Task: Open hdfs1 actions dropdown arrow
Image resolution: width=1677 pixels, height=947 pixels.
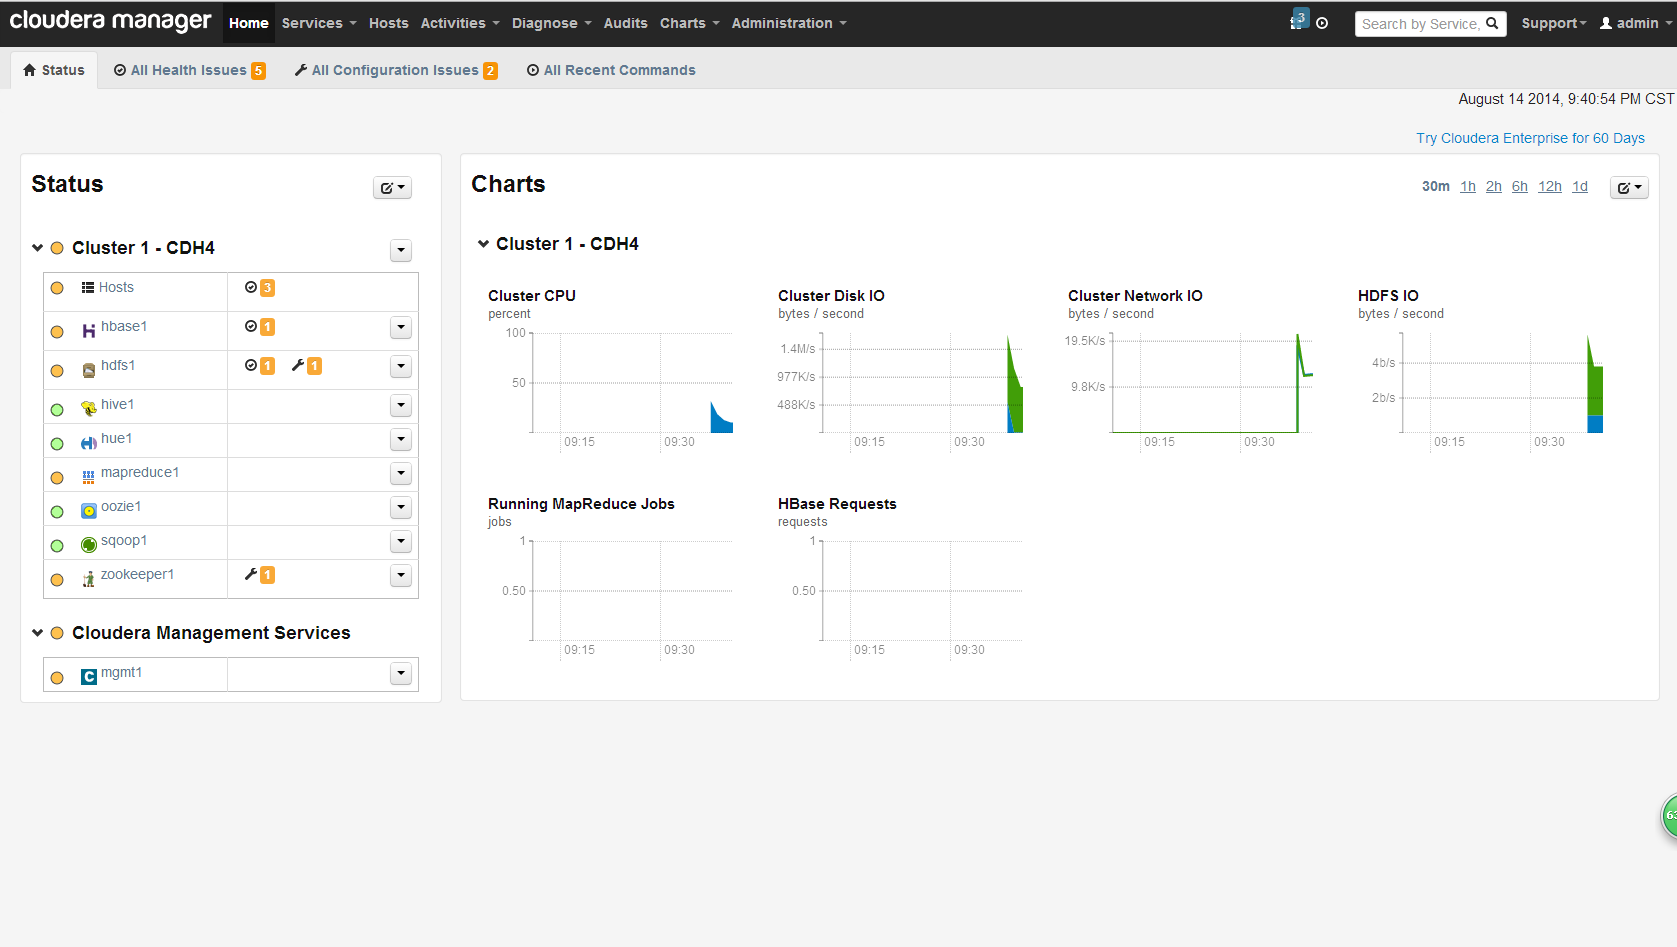Action: pos(401,366)
